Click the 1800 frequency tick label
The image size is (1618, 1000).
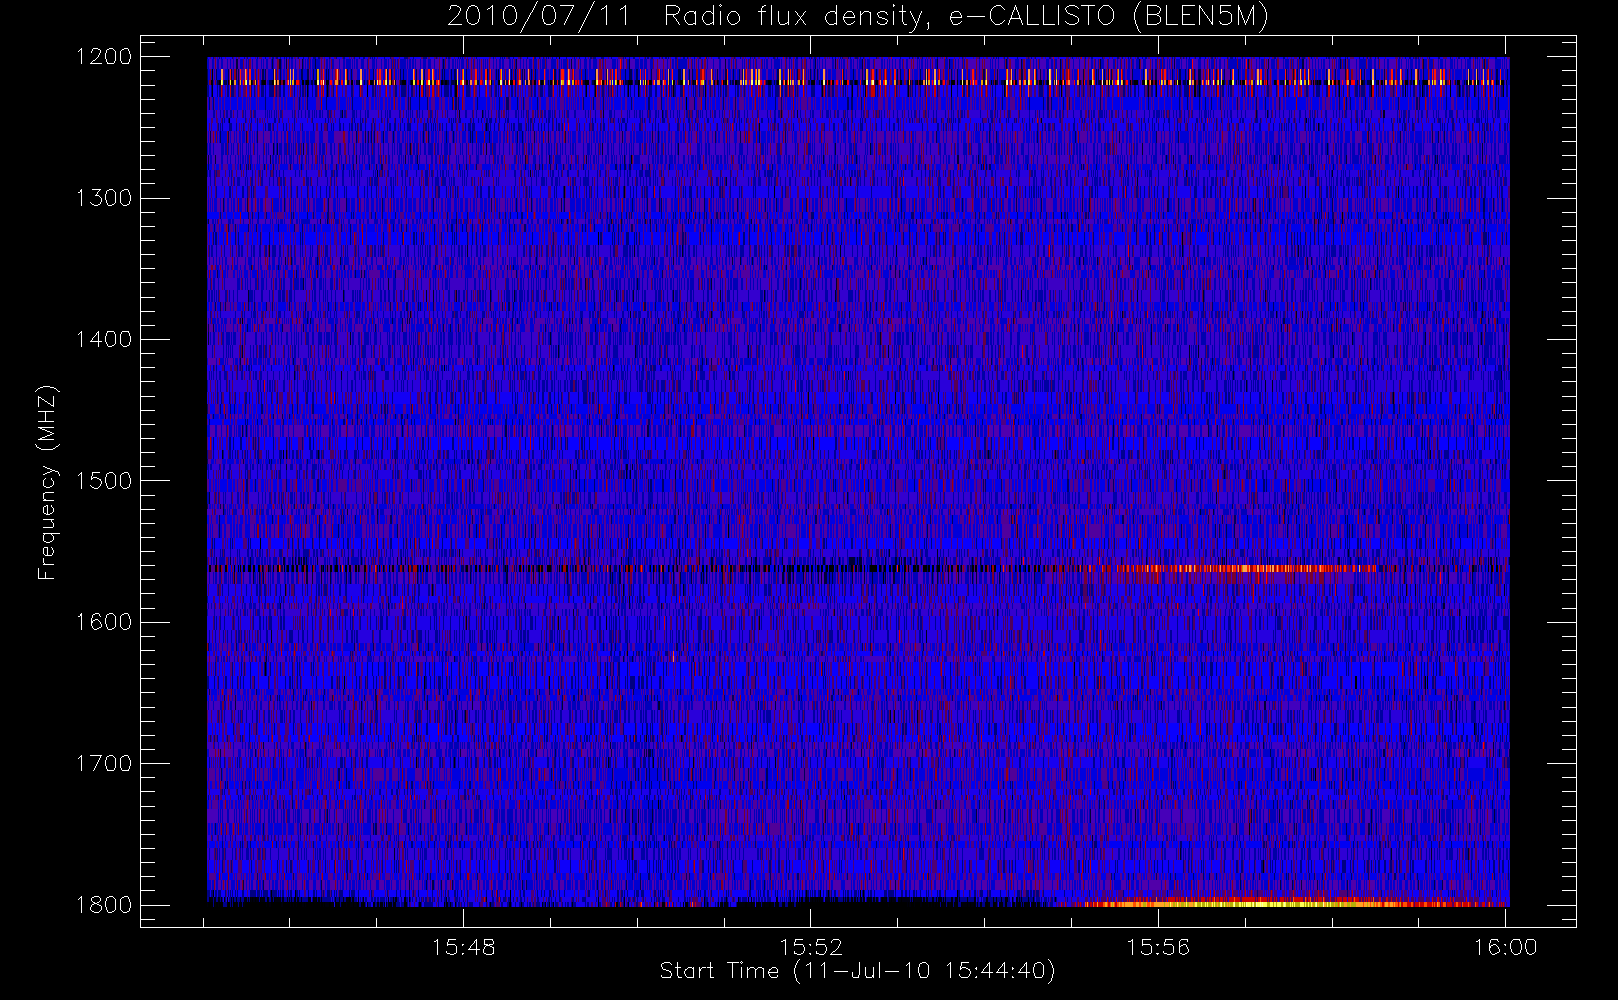(x=104, y=905)
